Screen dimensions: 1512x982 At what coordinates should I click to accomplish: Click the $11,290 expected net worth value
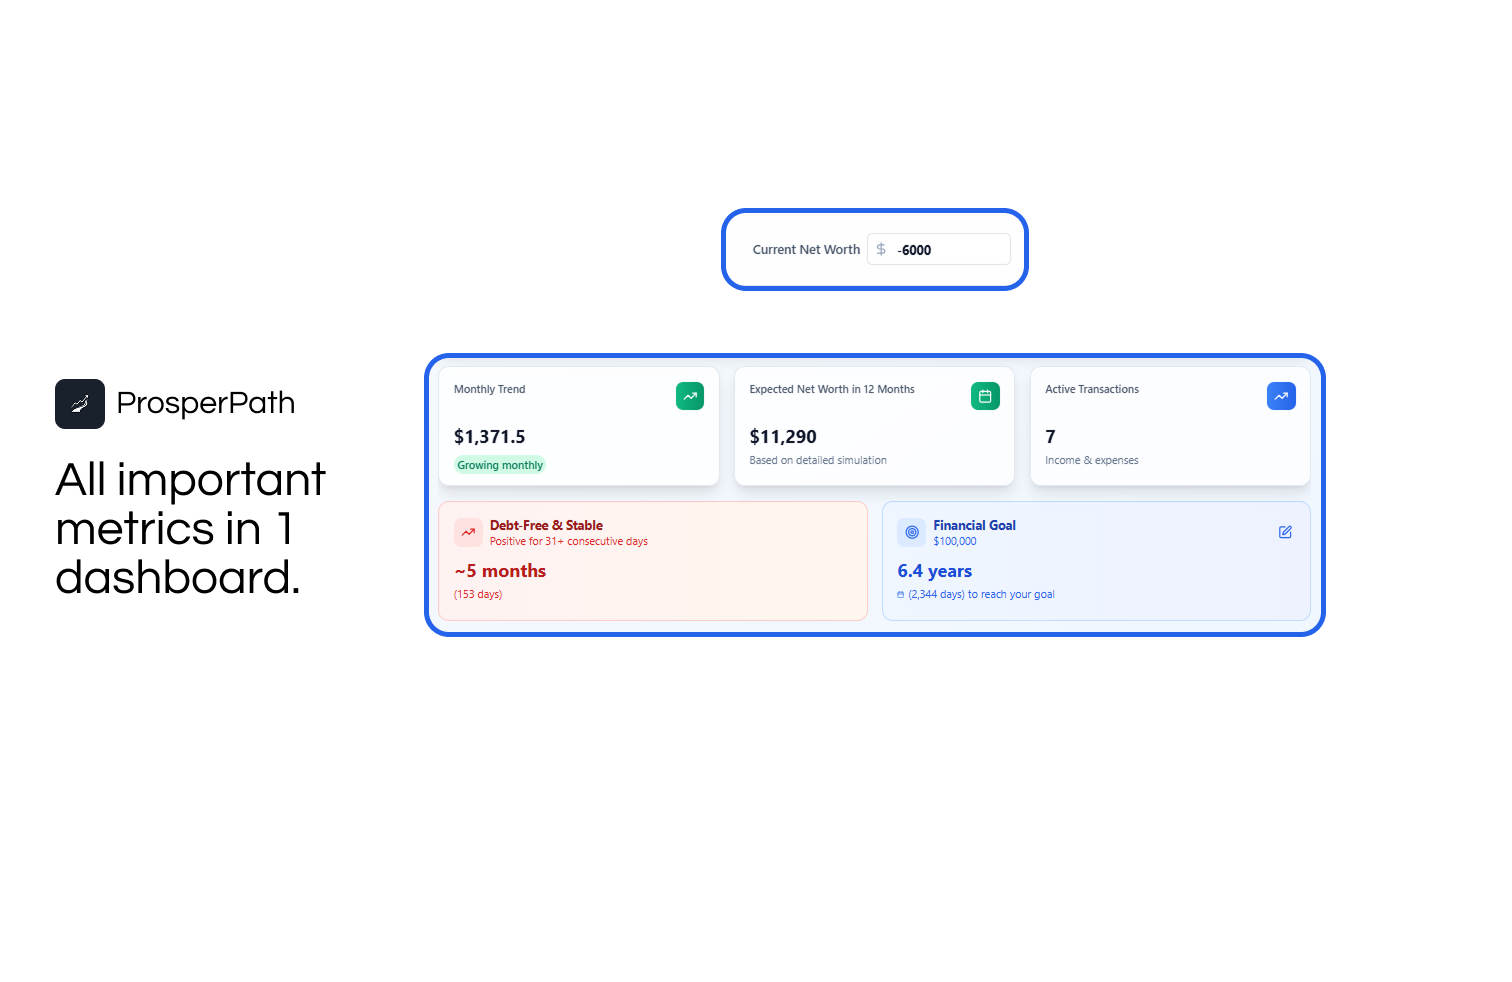click(783, 437)
